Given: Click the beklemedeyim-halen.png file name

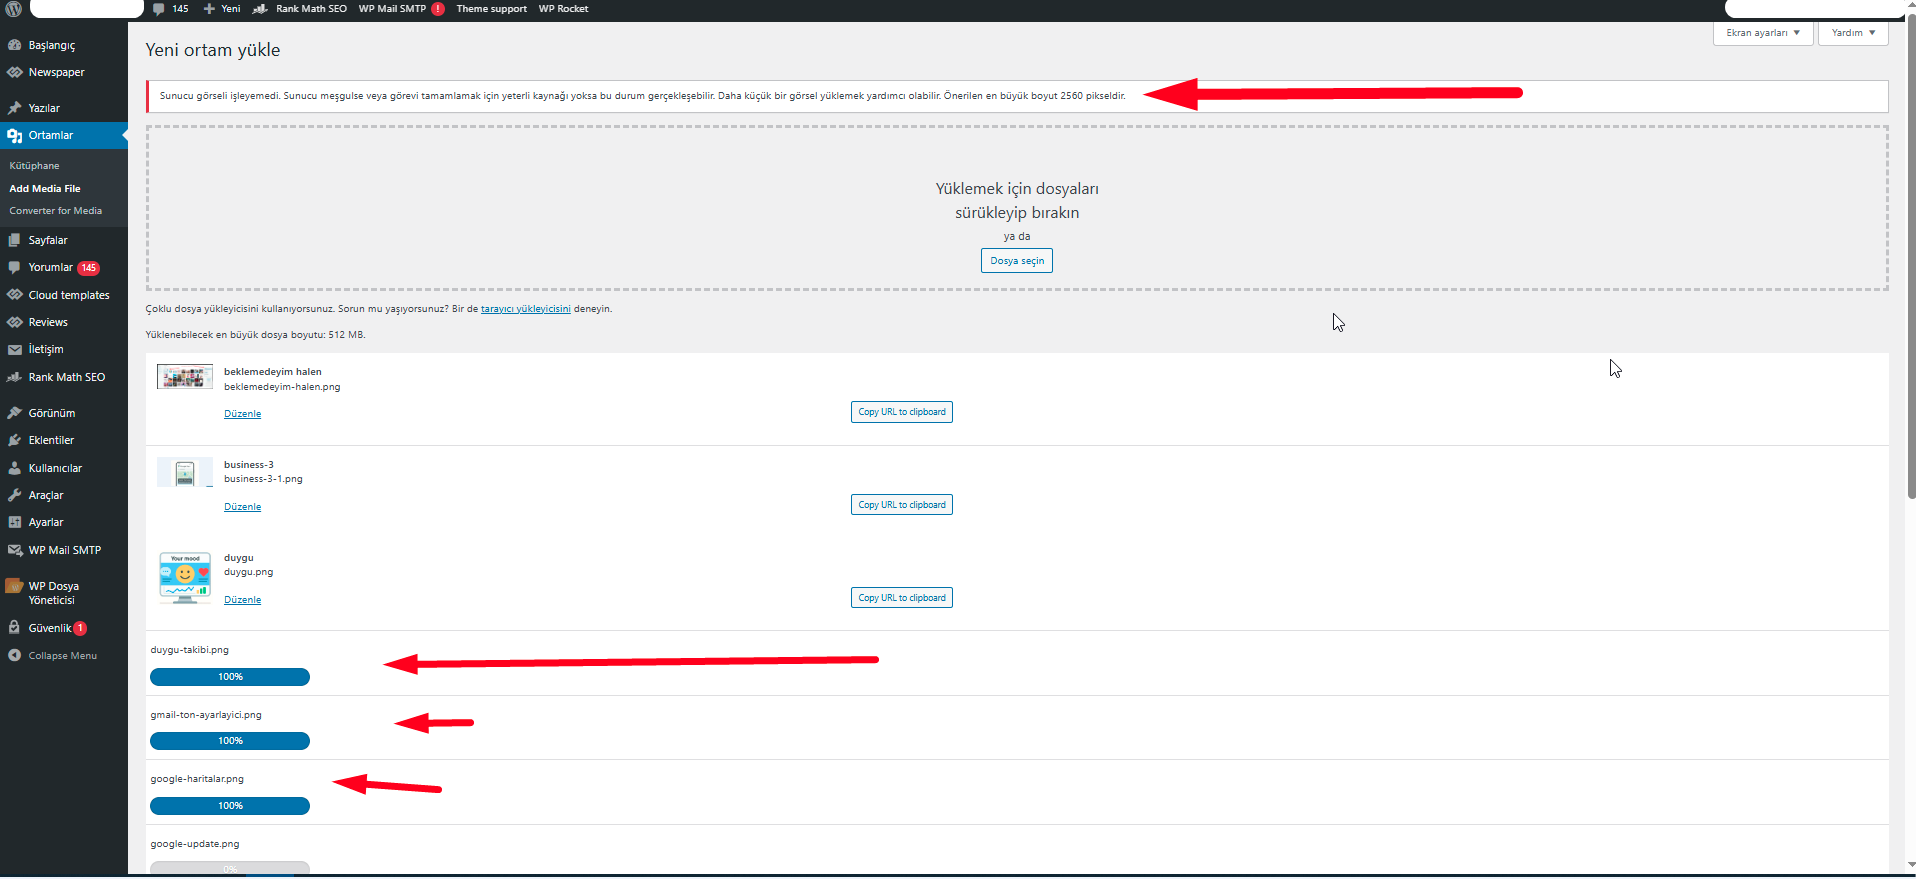Looking at the screenshot, I should pyautogui.click(x=282, y=387).
